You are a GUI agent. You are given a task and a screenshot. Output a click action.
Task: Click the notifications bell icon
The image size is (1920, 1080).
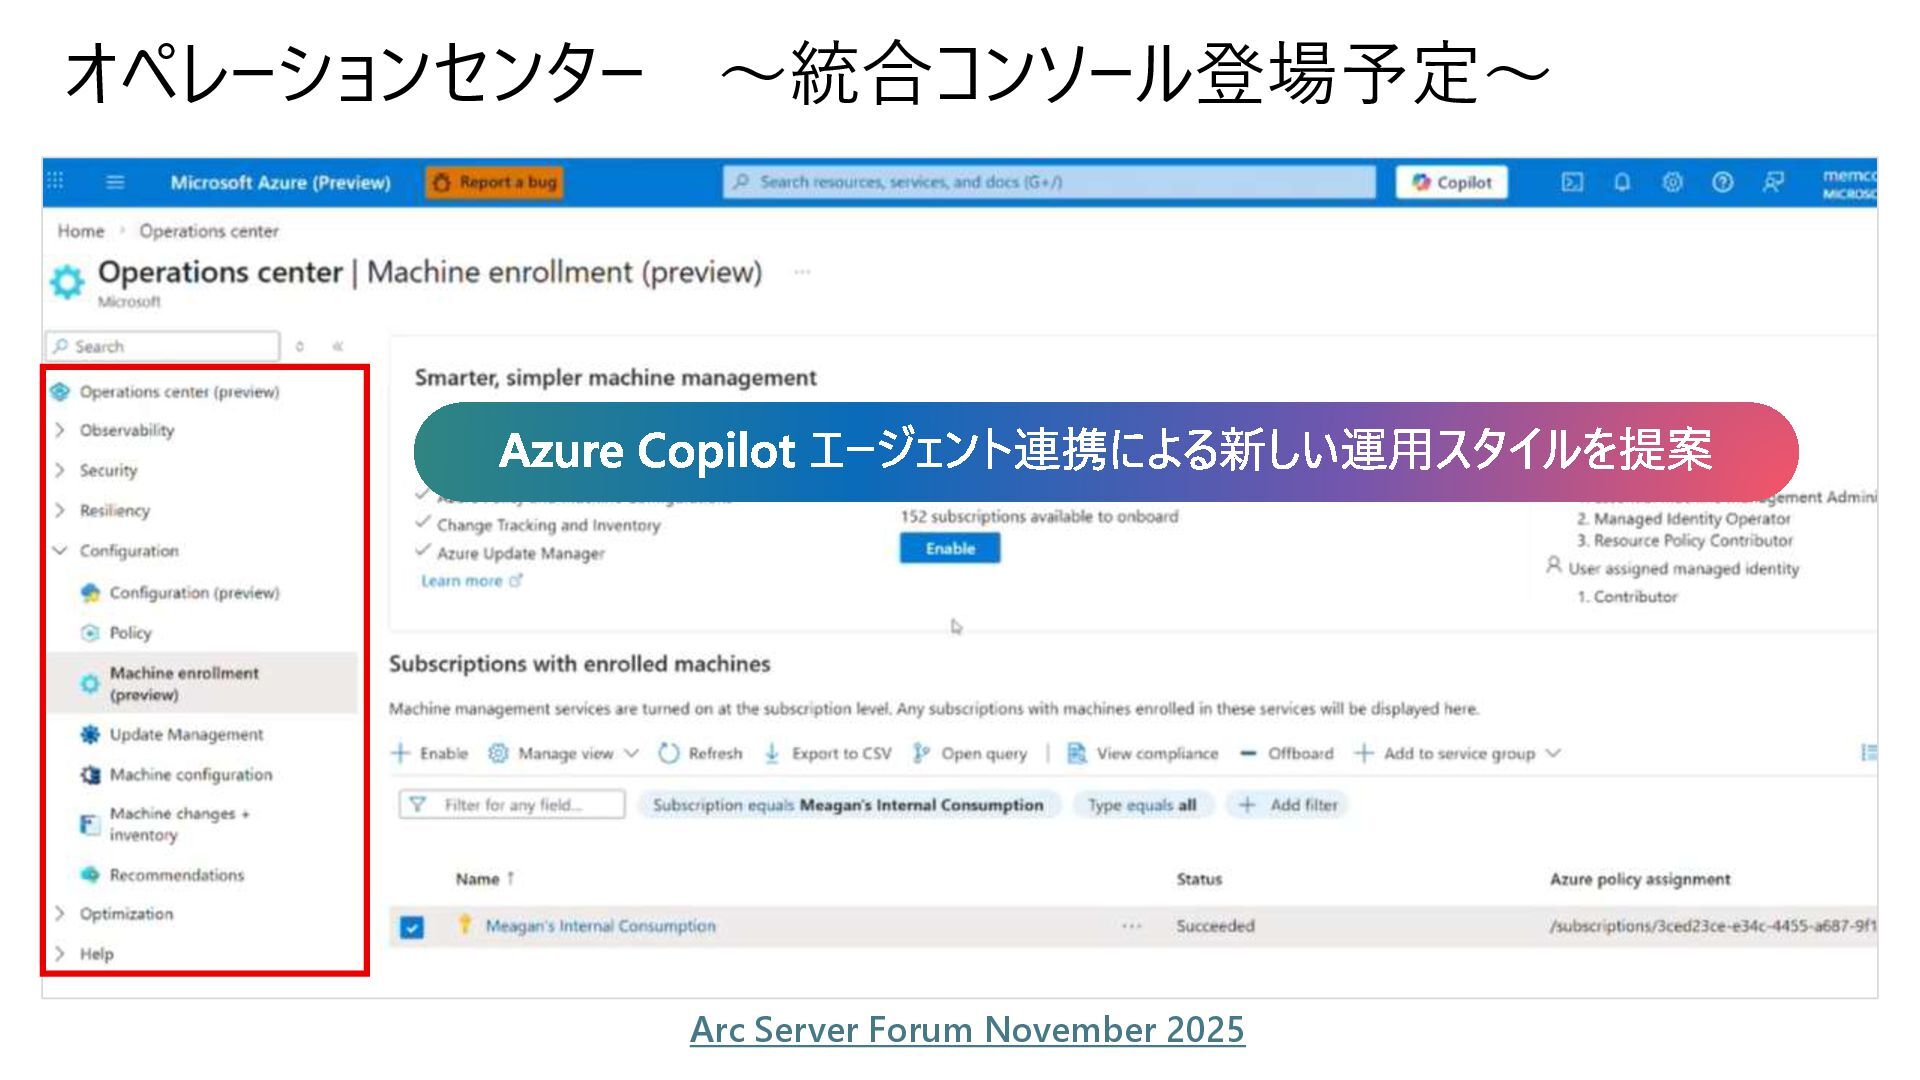[x=1622, y=182]
